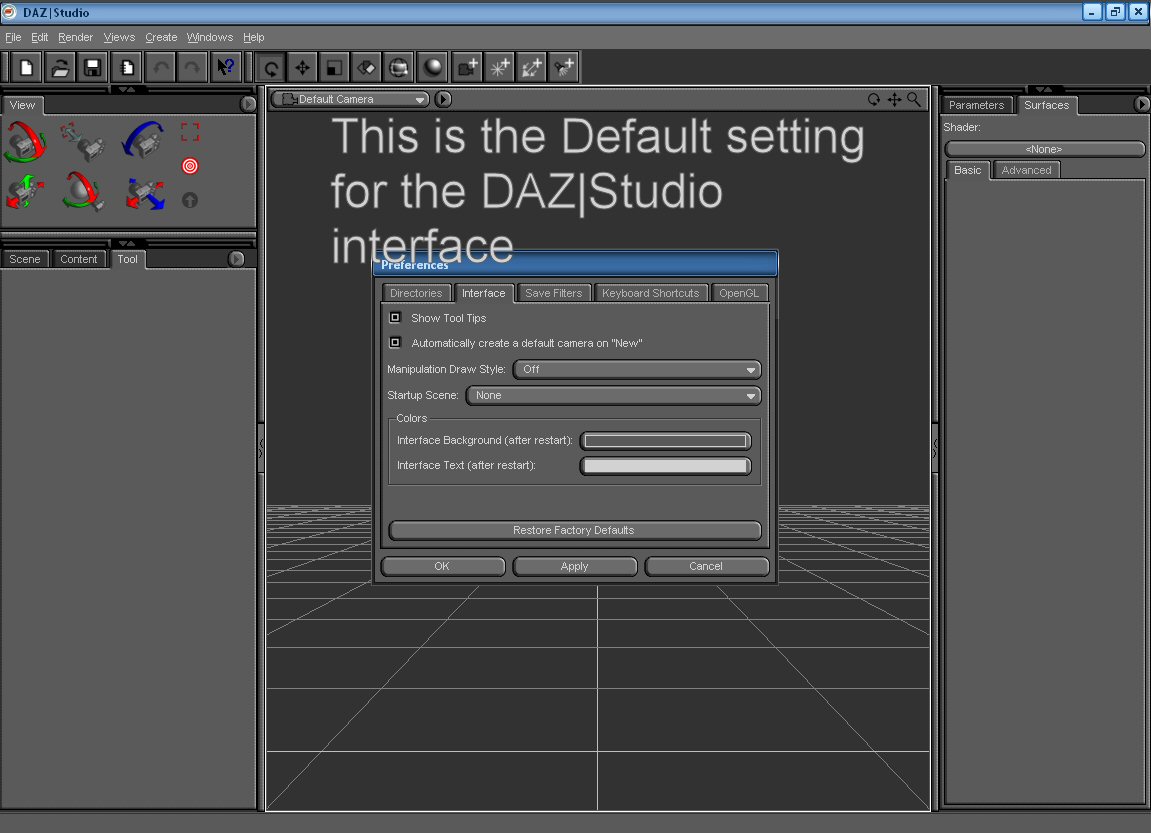Open the Manipulation Draw Style dropdown

pyautogui.click(x=637, y=370)
